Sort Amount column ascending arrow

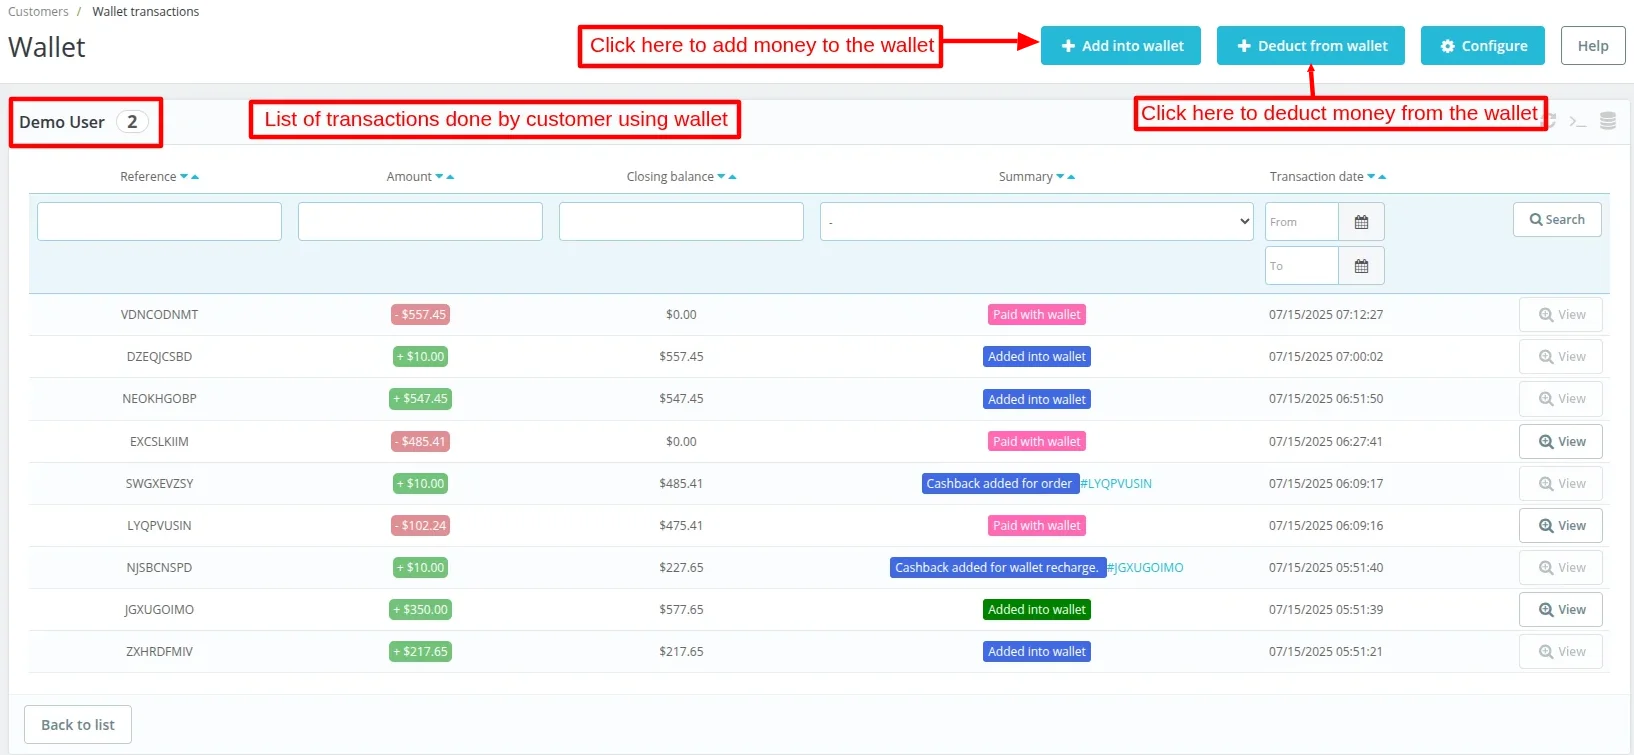450,177
